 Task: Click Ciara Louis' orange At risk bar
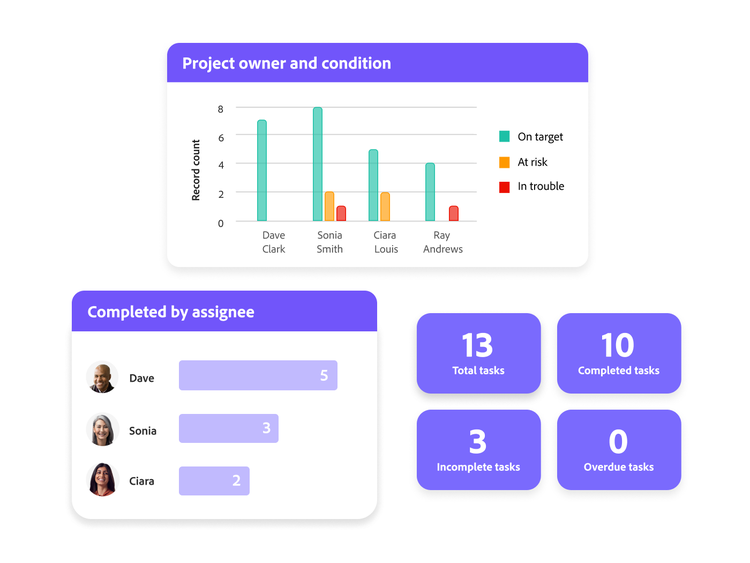coord(385,207)
